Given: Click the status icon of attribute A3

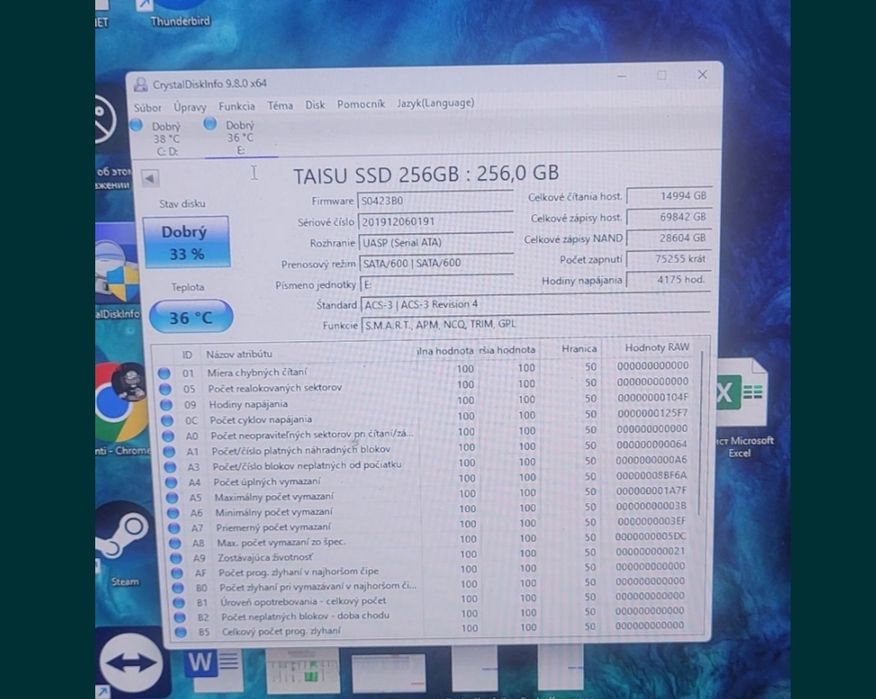Looking at the screenshot, I should (170, 467).
